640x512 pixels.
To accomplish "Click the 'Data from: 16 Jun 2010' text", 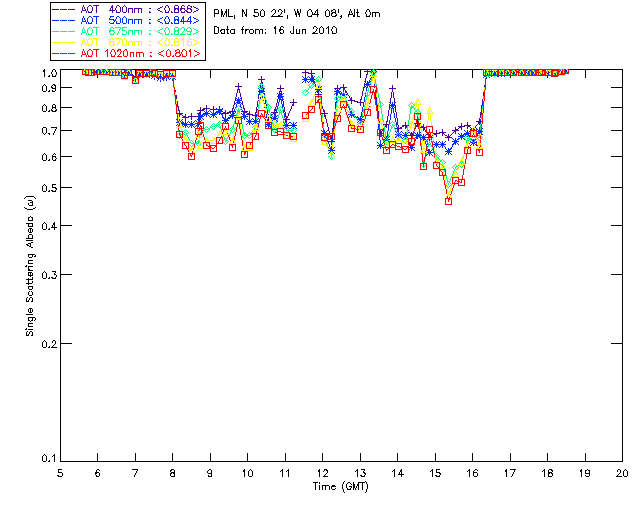I will (x=275, y=31).
